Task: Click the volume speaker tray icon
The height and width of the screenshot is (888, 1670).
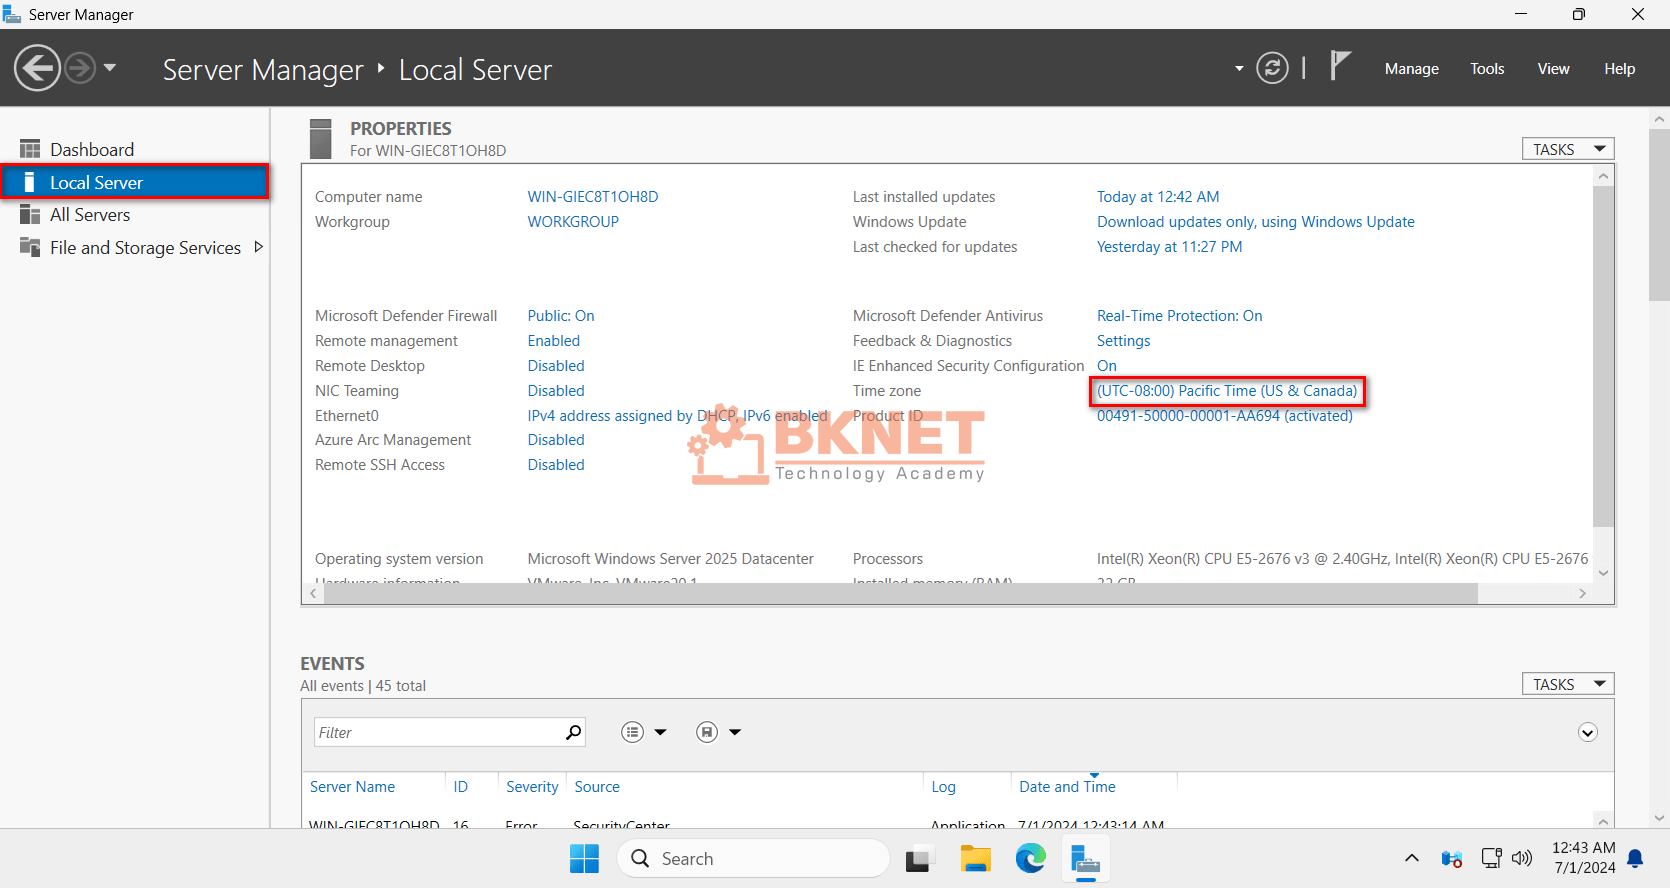Action: (x=1522, y=858)
